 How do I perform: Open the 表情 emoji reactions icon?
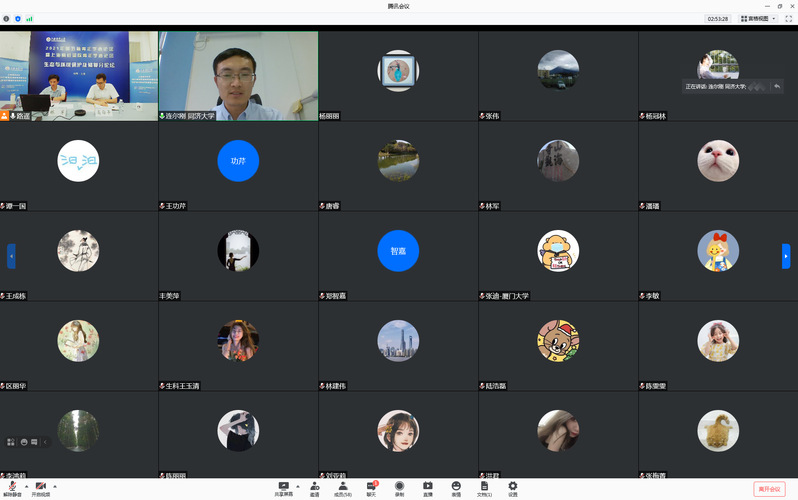coord(456,487)
